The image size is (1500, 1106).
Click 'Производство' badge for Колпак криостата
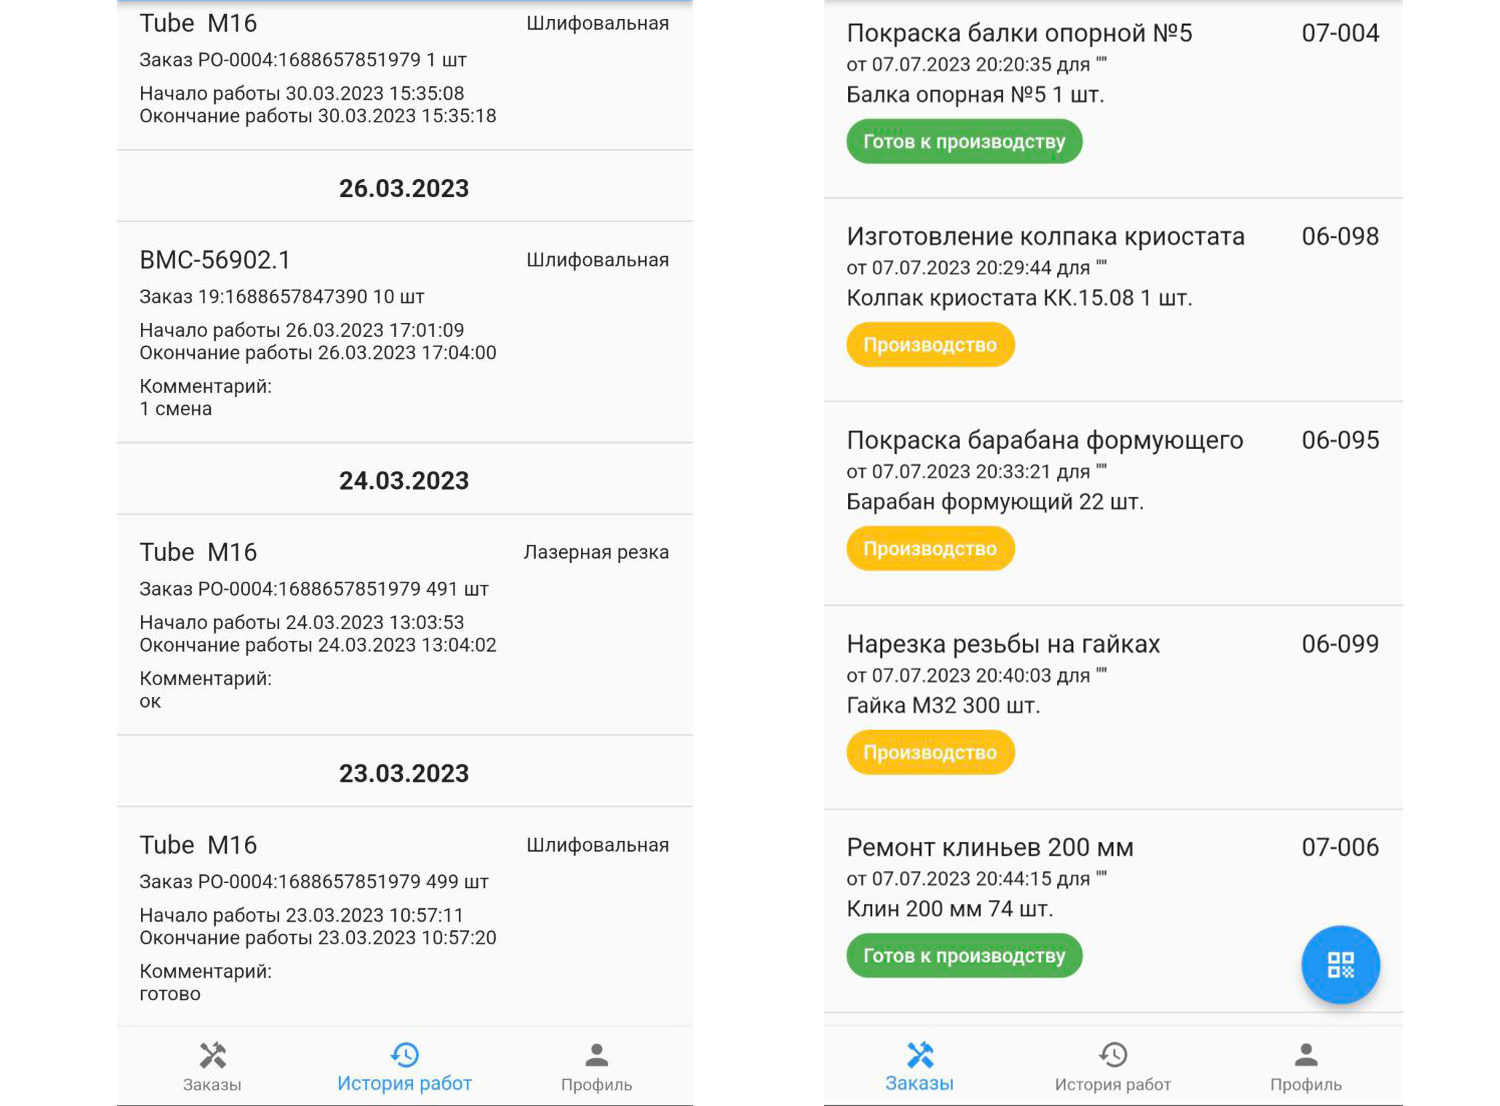930,345
